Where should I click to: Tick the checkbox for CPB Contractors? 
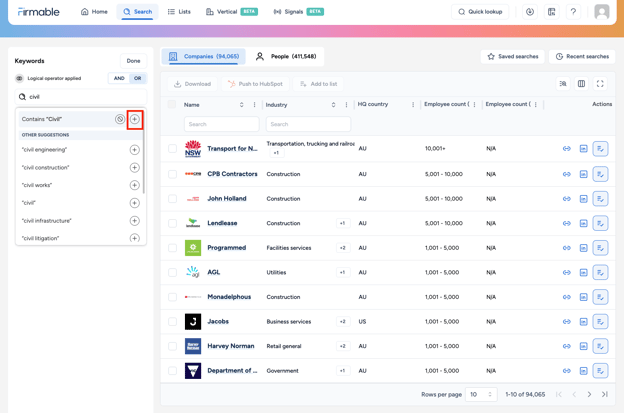click(172, 174)
